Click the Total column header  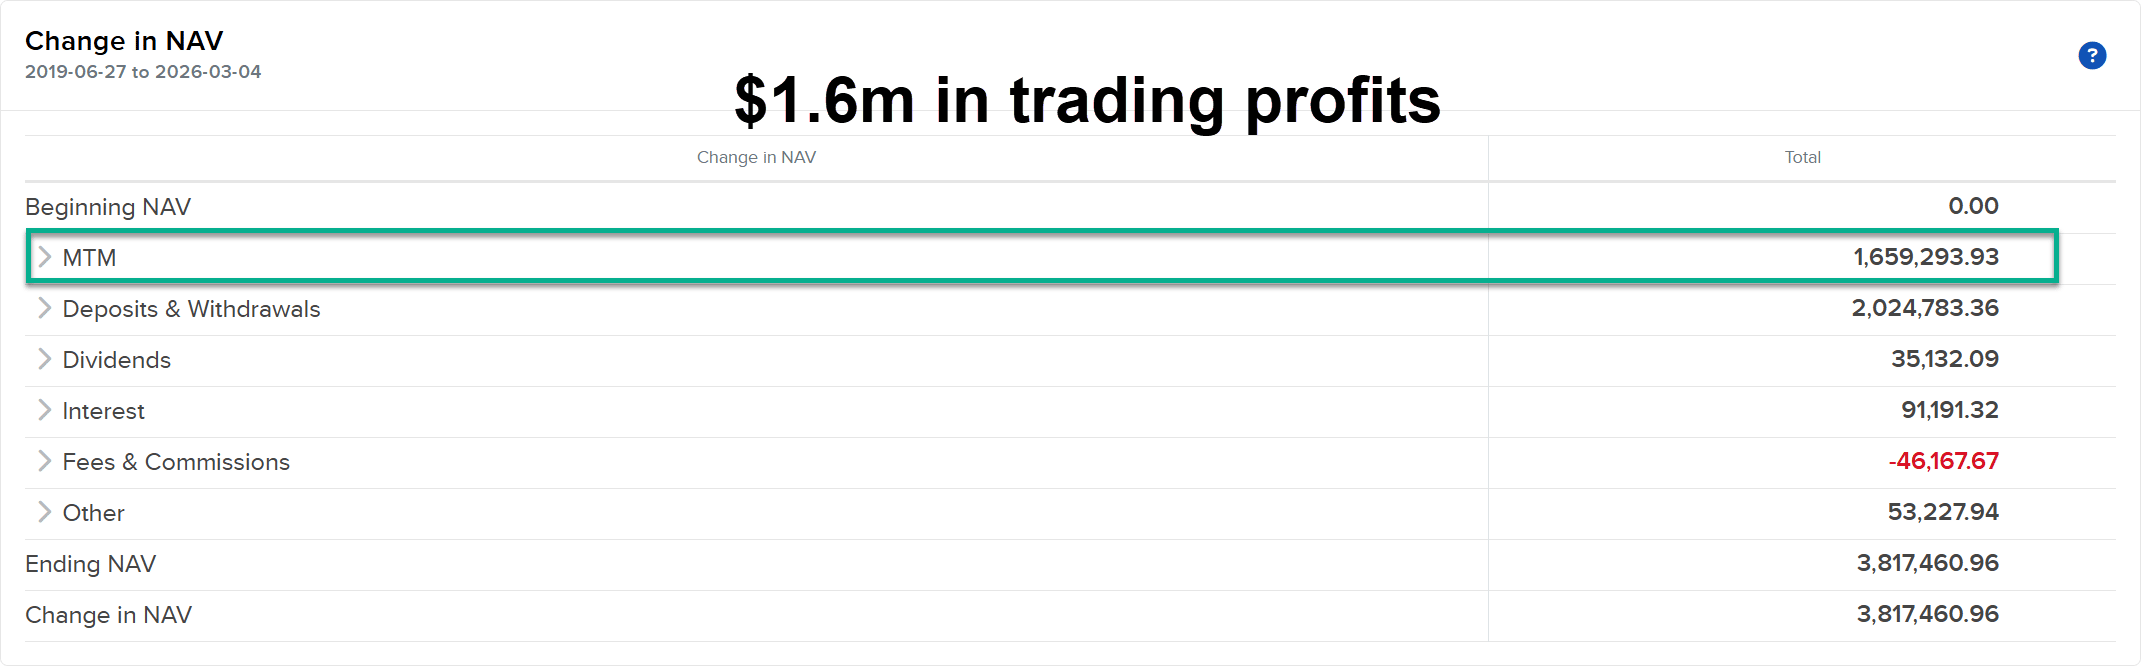tap(1802, 158)
